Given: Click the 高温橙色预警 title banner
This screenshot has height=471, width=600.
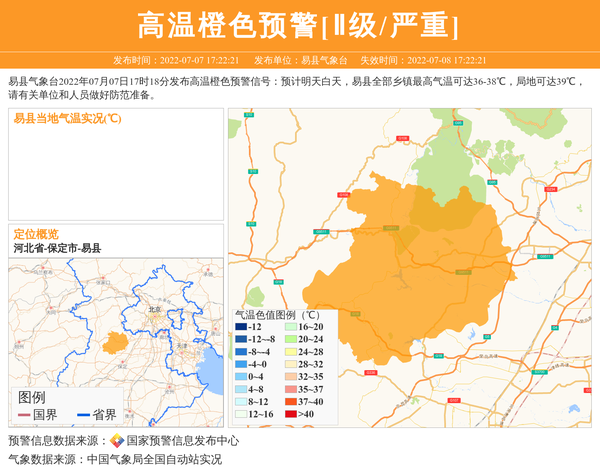Looking at the screenshot, I should point(299,26).
